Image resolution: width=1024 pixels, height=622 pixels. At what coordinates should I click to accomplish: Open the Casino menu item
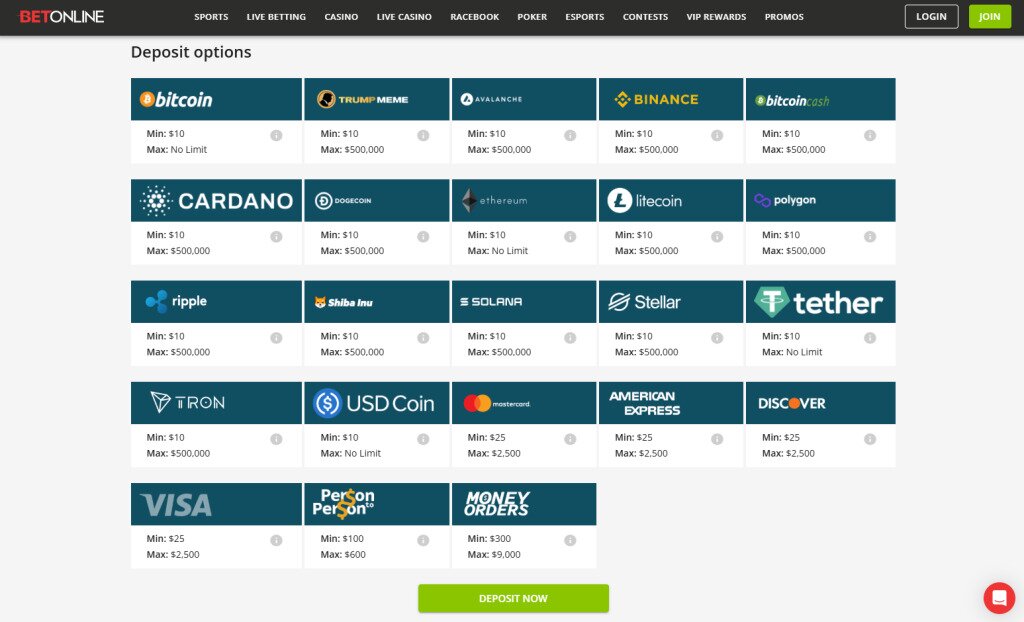pyautogui.click(x=342, y=17)
